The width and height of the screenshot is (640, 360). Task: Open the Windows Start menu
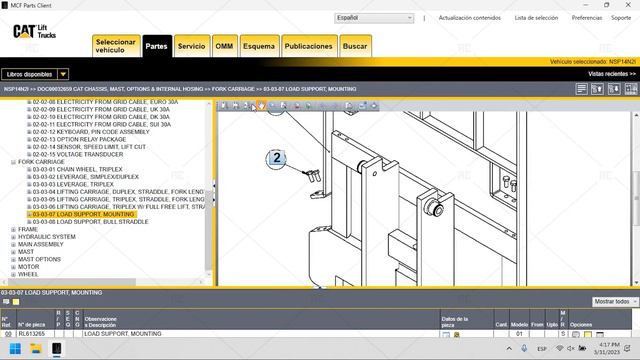[15, 349]
